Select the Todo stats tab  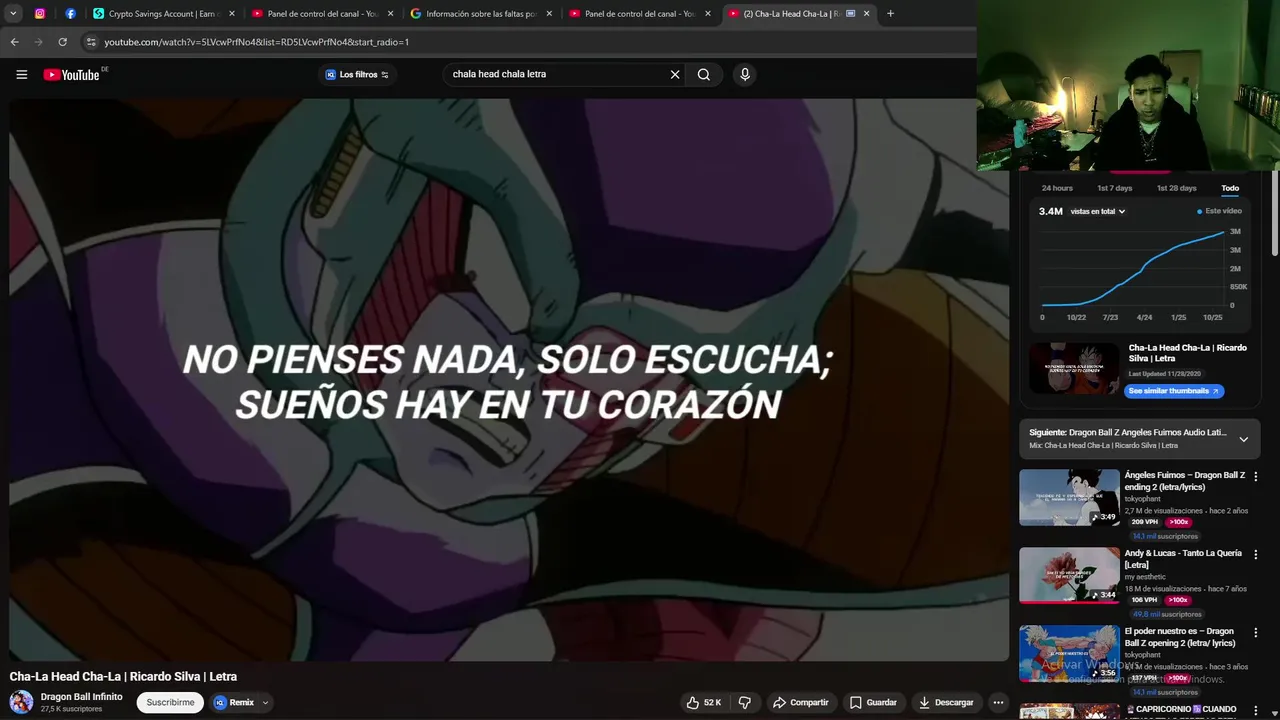pyautogui.click(x=1230, y=188)
